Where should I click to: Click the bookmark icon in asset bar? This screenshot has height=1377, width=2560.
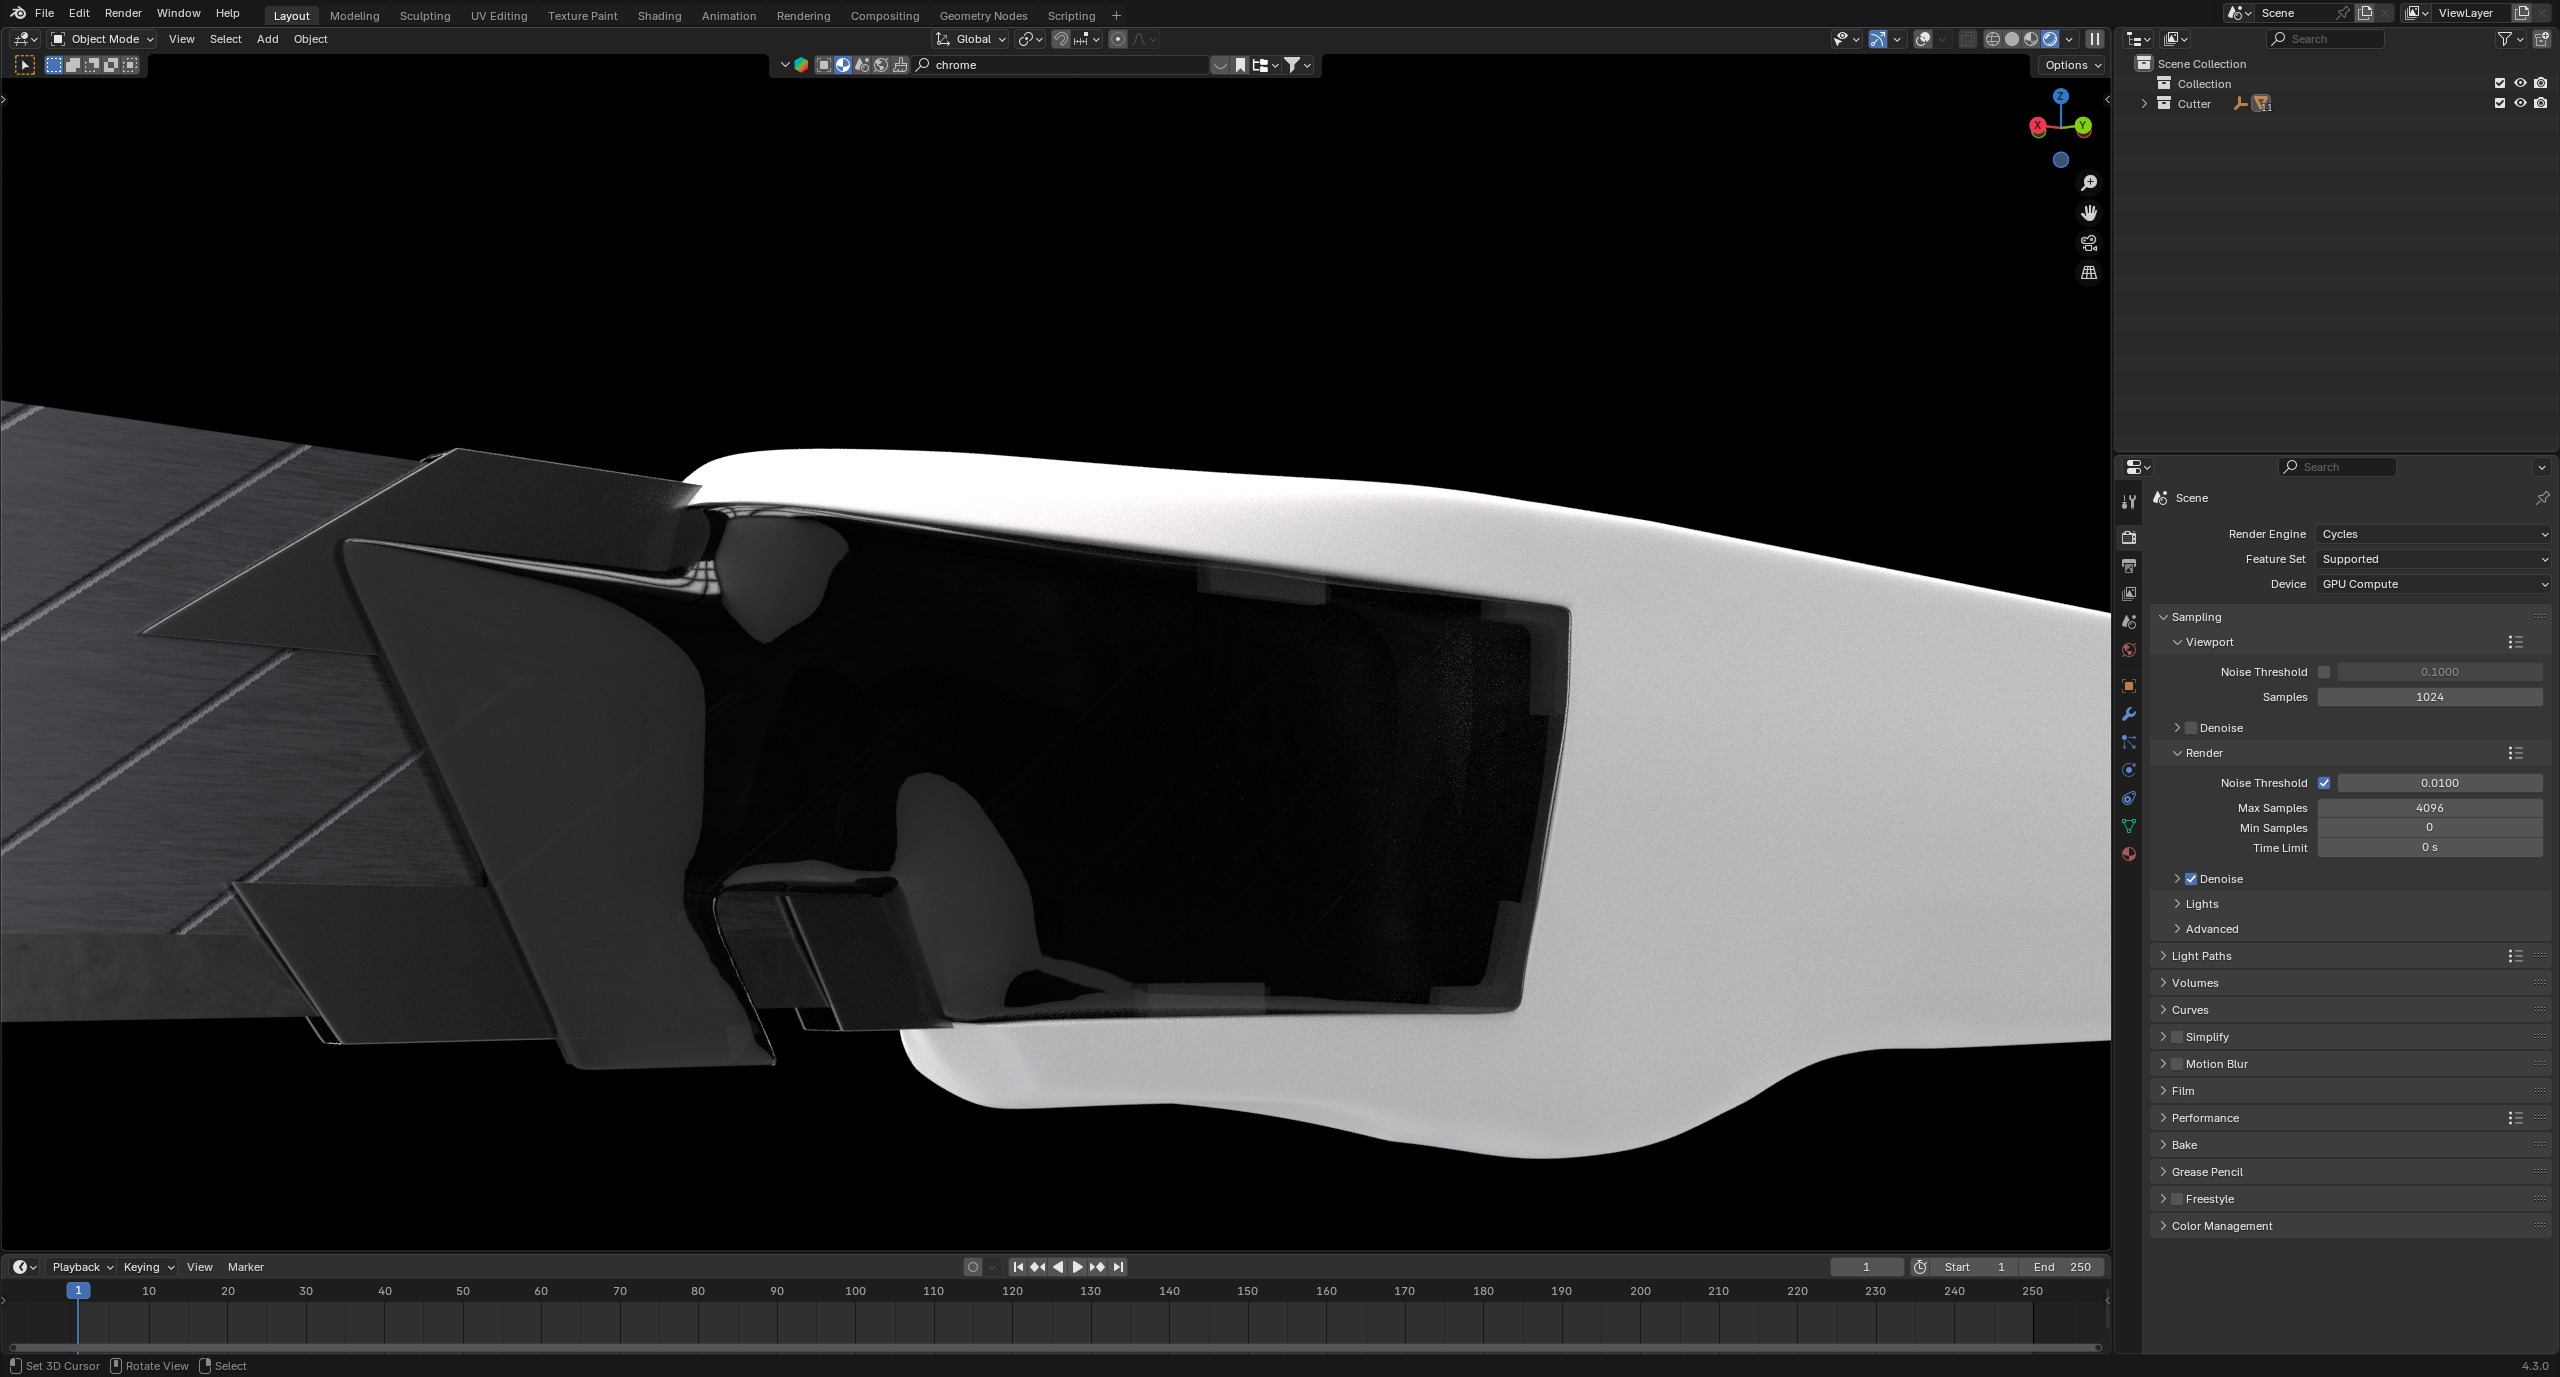(x=1240, y=65)
